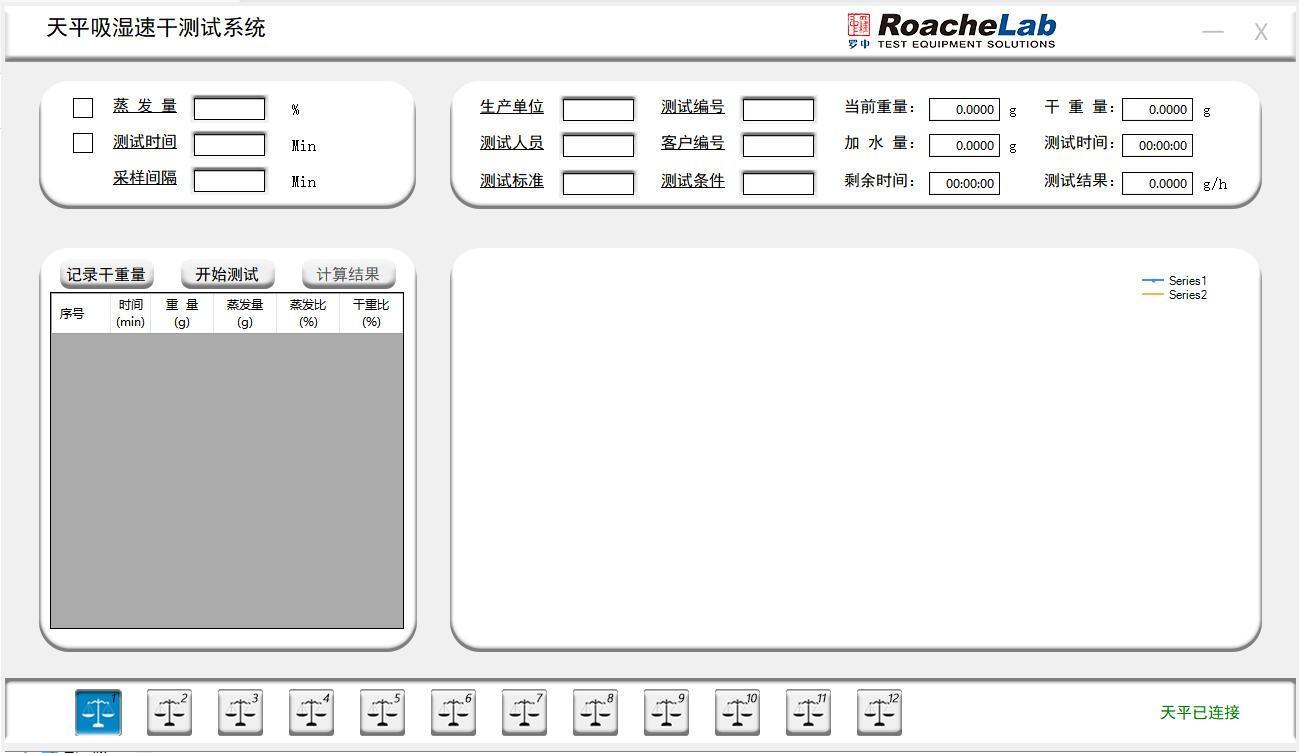
Task: Switch to balance number 4
Action: pos(312,712)
